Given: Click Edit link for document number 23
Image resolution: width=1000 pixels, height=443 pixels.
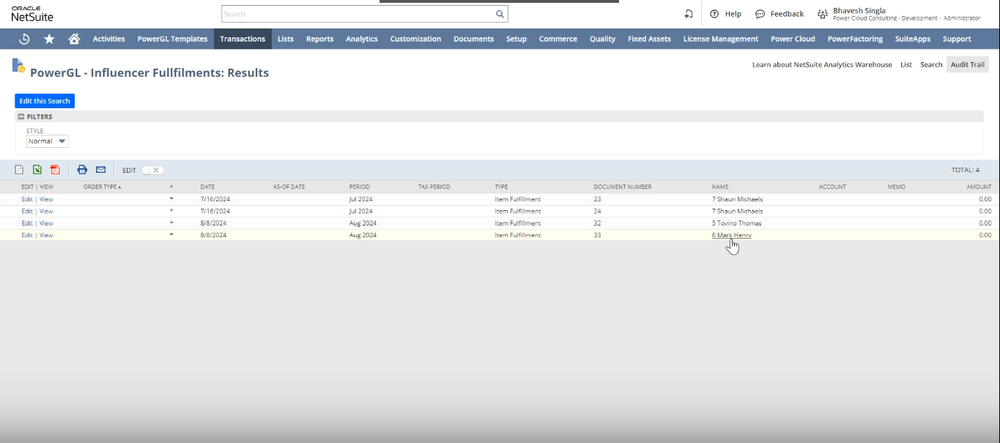Looking at the screenshot, I should pyautogui.click(x=27, y=199).
